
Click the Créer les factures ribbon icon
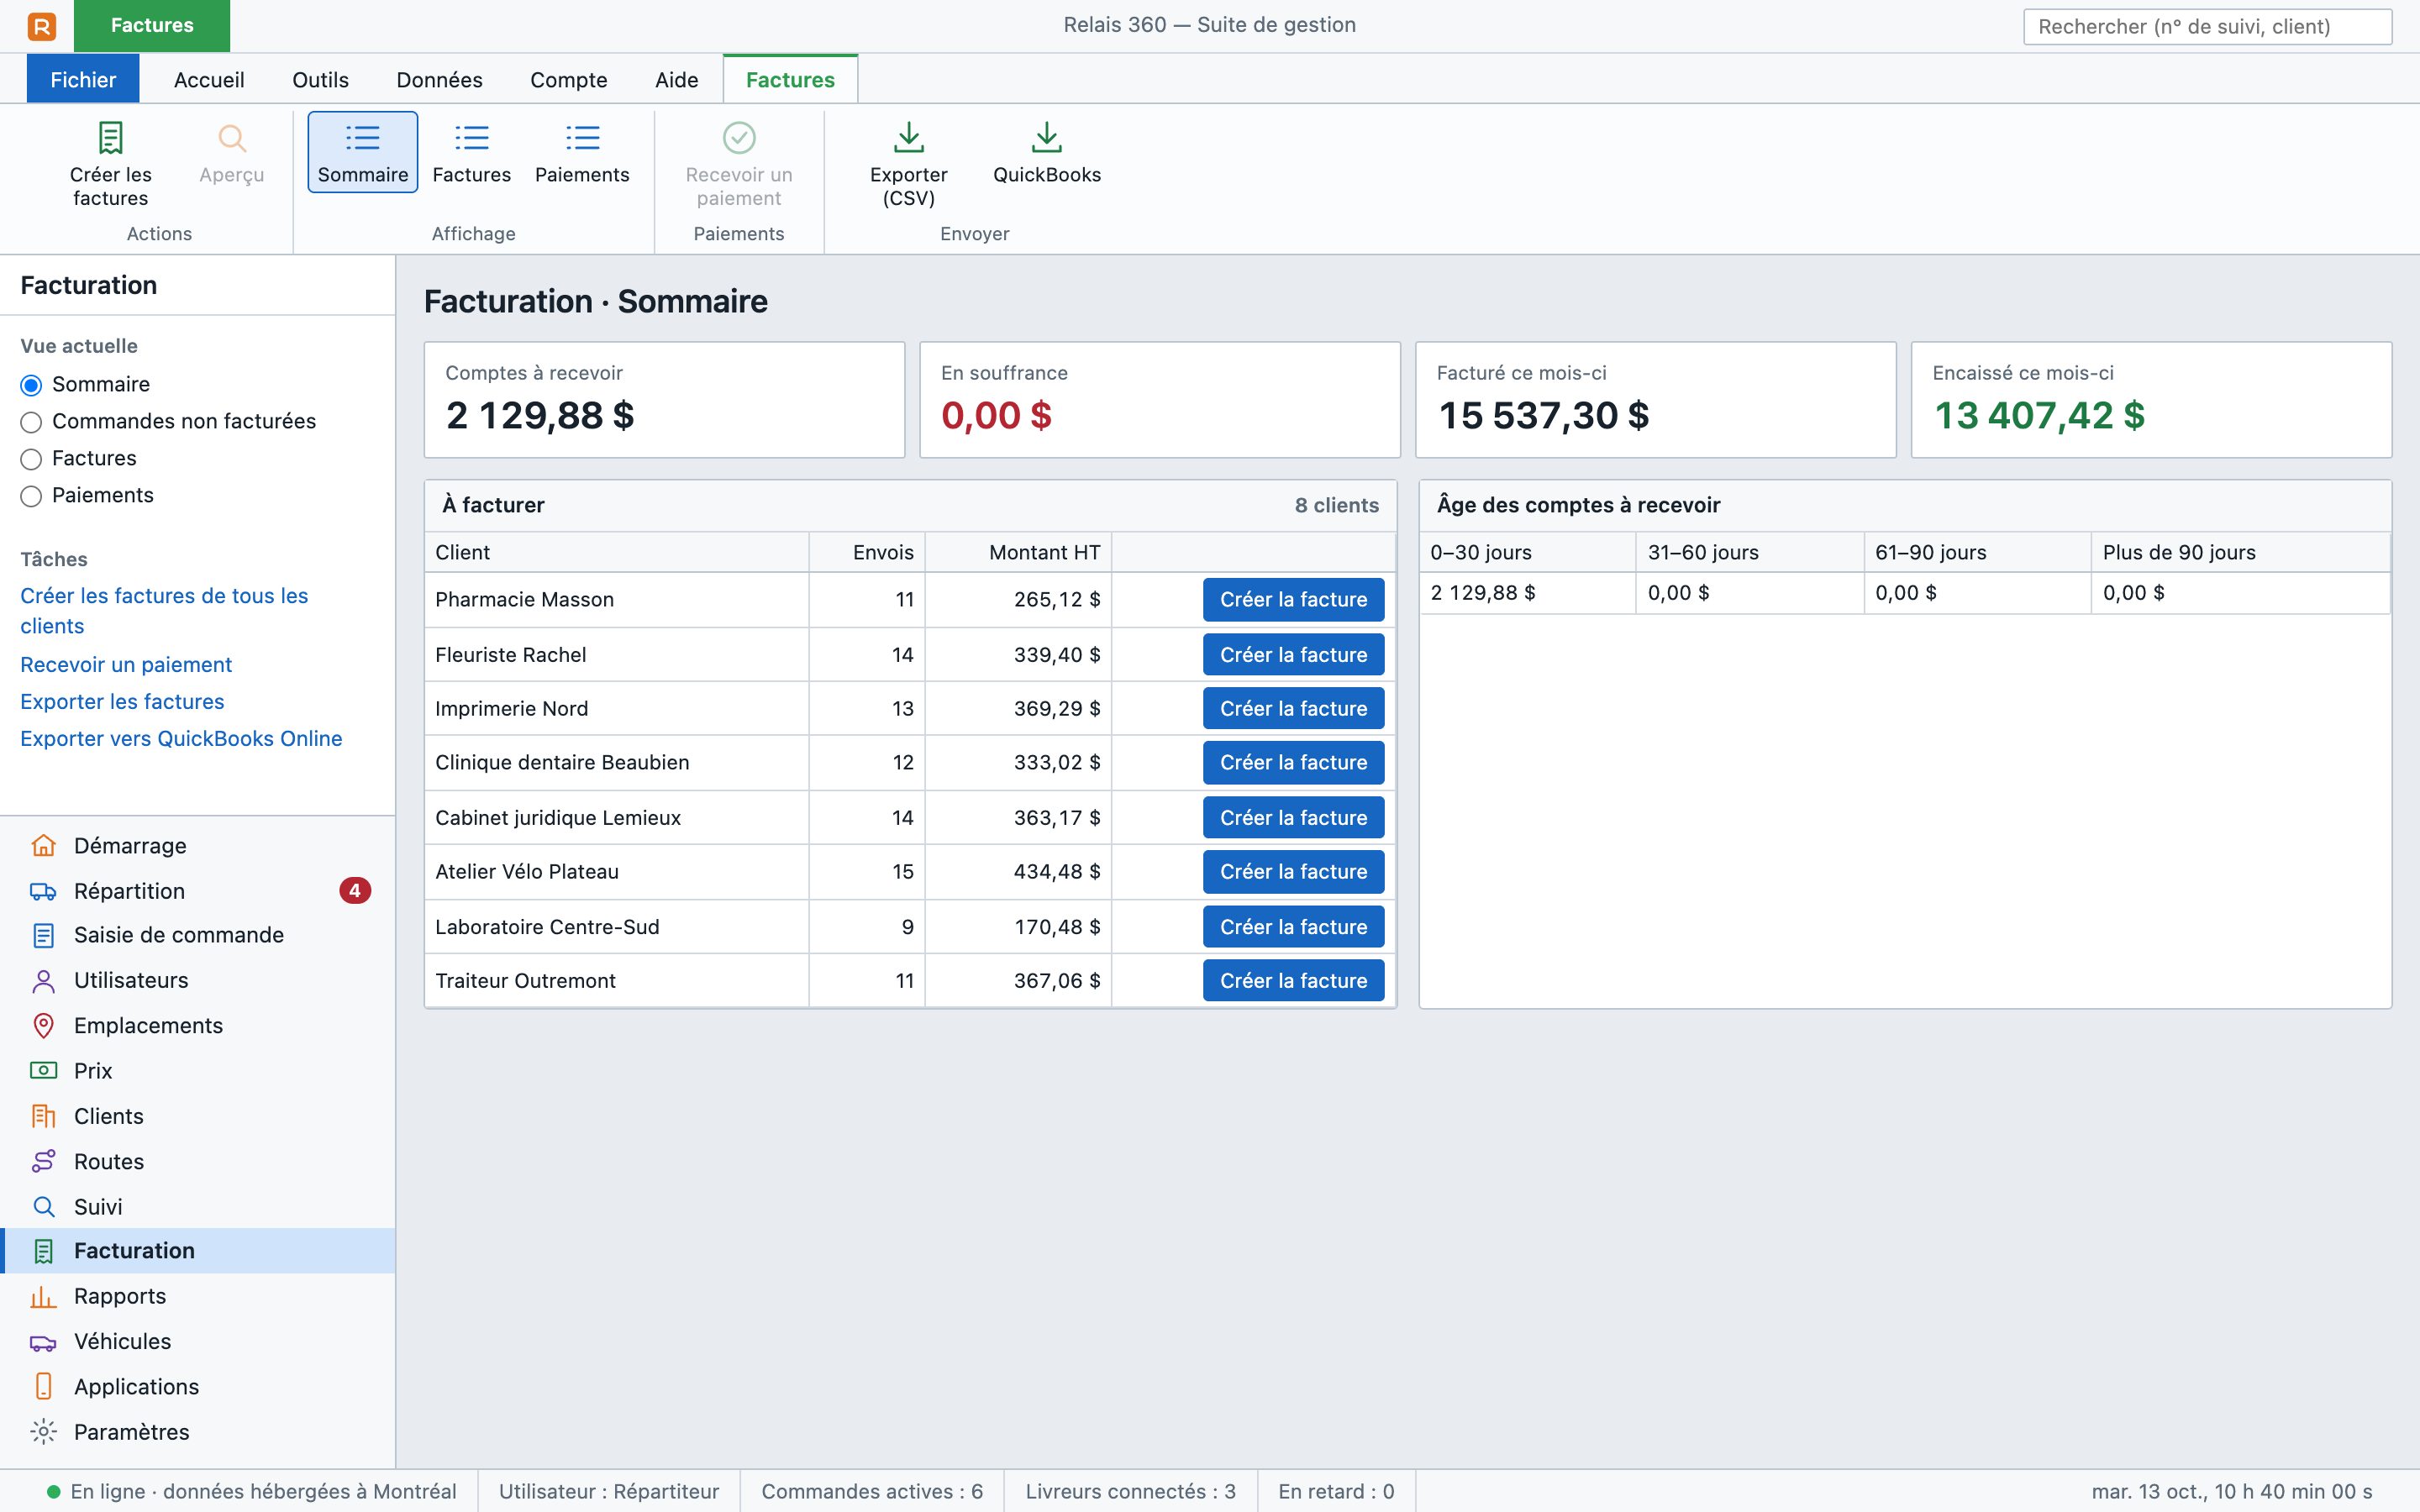tap(110, 138)
